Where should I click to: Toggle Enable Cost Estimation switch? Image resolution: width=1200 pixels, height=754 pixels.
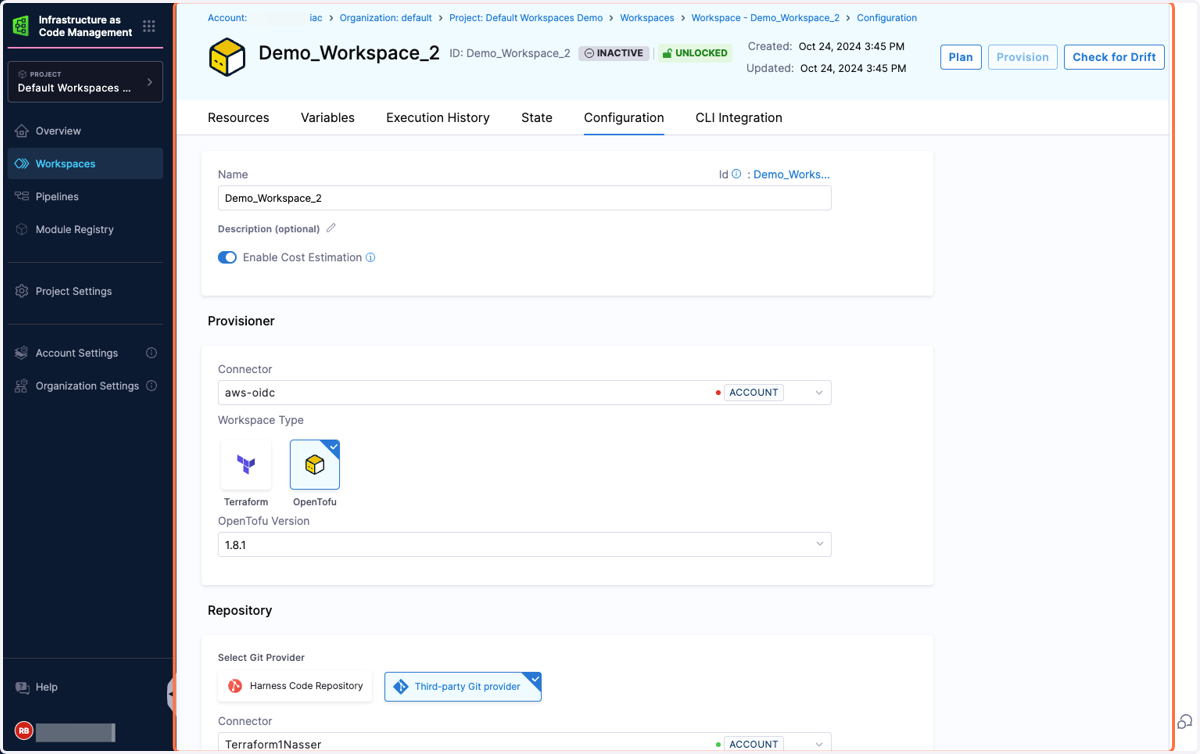[x=227, y=257]
